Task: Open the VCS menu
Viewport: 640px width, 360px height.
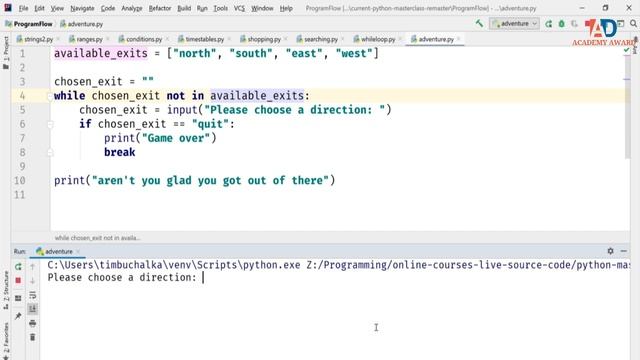Action: pos(239,8)
